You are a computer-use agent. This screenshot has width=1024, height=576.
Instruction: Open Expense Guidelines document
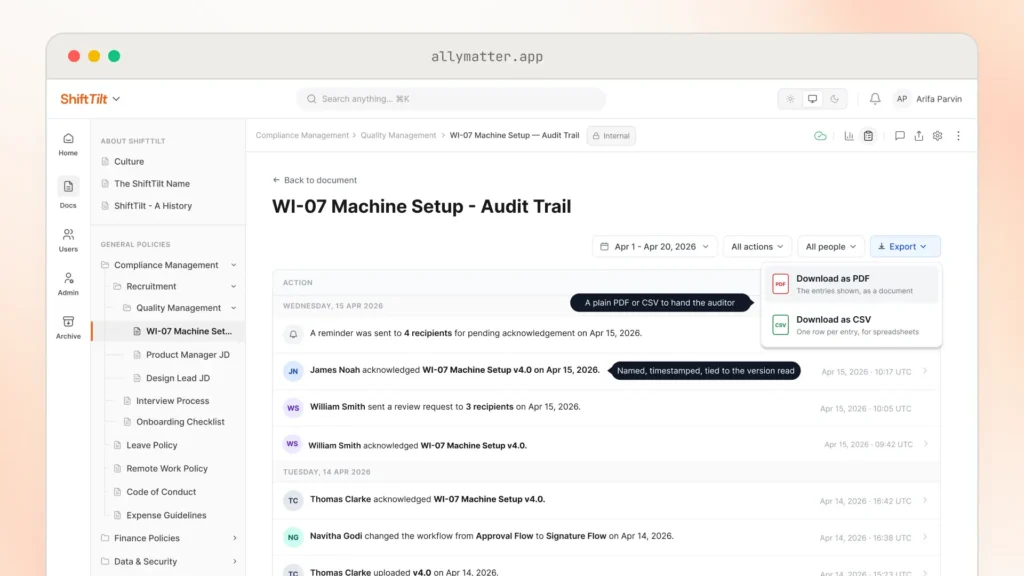tap(166, 516)
